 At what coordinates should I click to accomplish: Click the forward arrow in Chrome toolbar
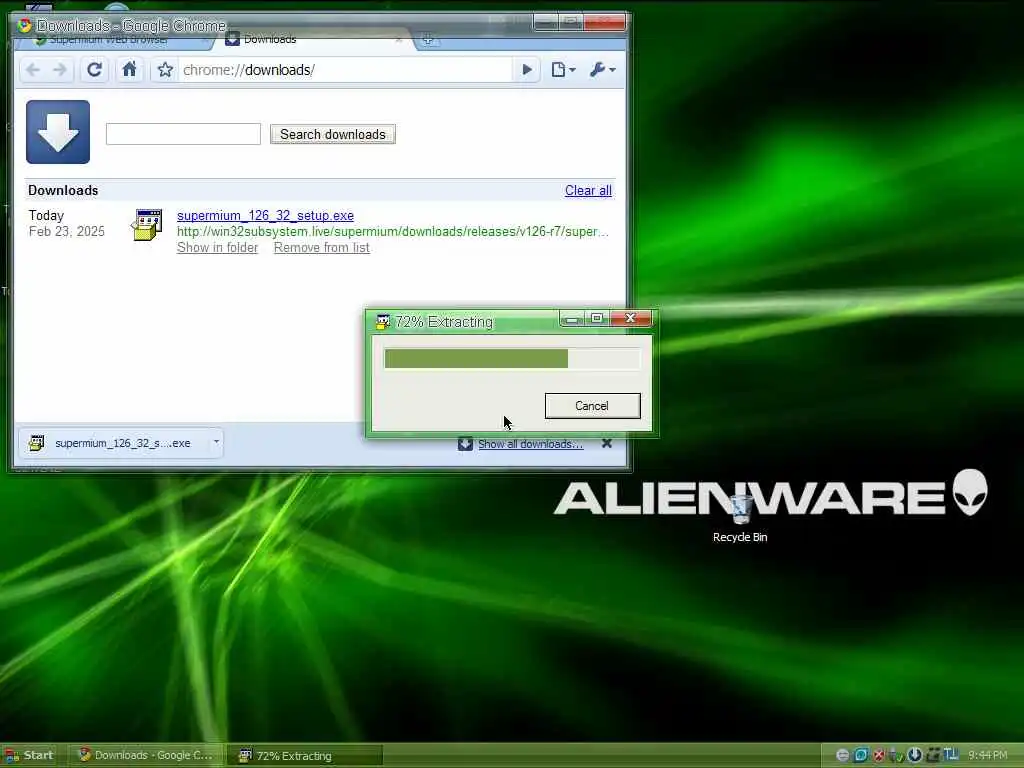click(59, 70)
